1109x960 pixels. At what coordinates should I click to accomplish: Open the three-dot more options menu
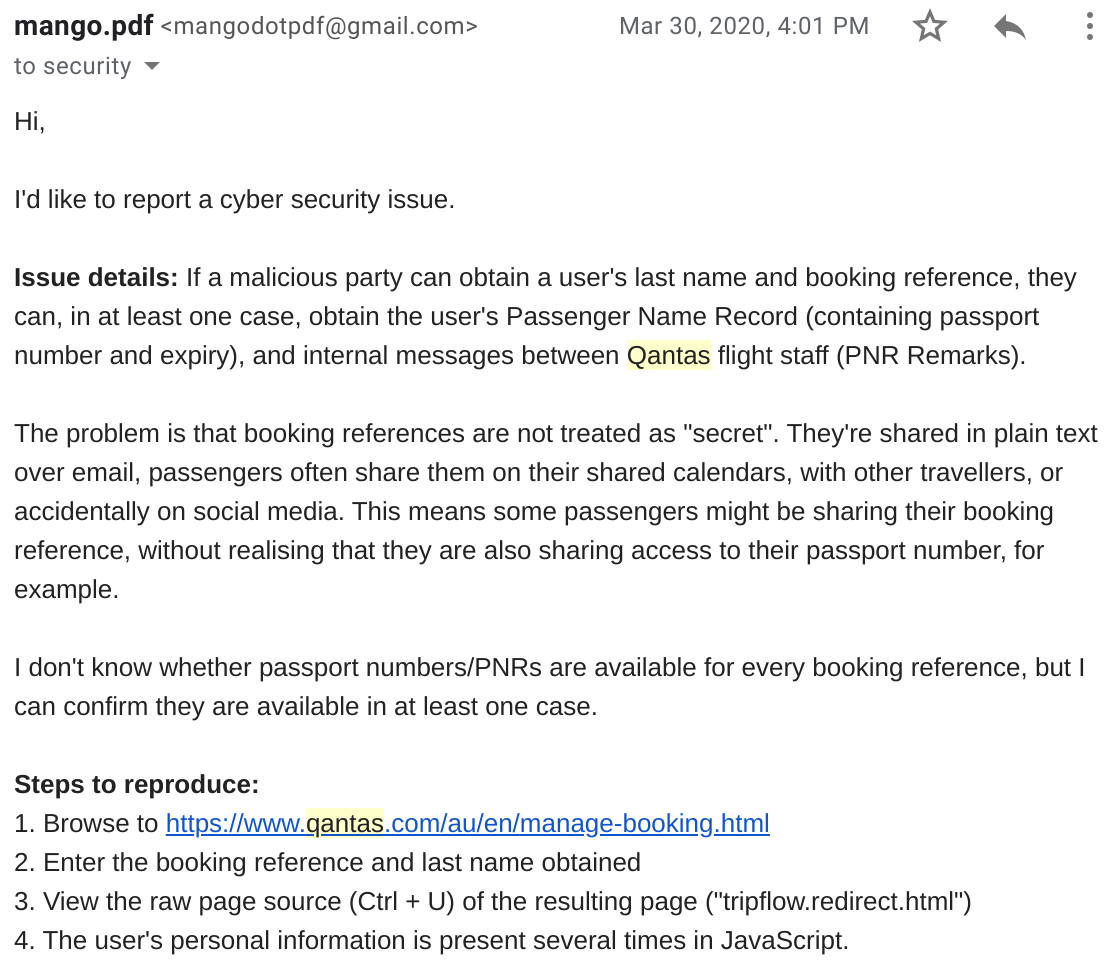(1089, 27)
